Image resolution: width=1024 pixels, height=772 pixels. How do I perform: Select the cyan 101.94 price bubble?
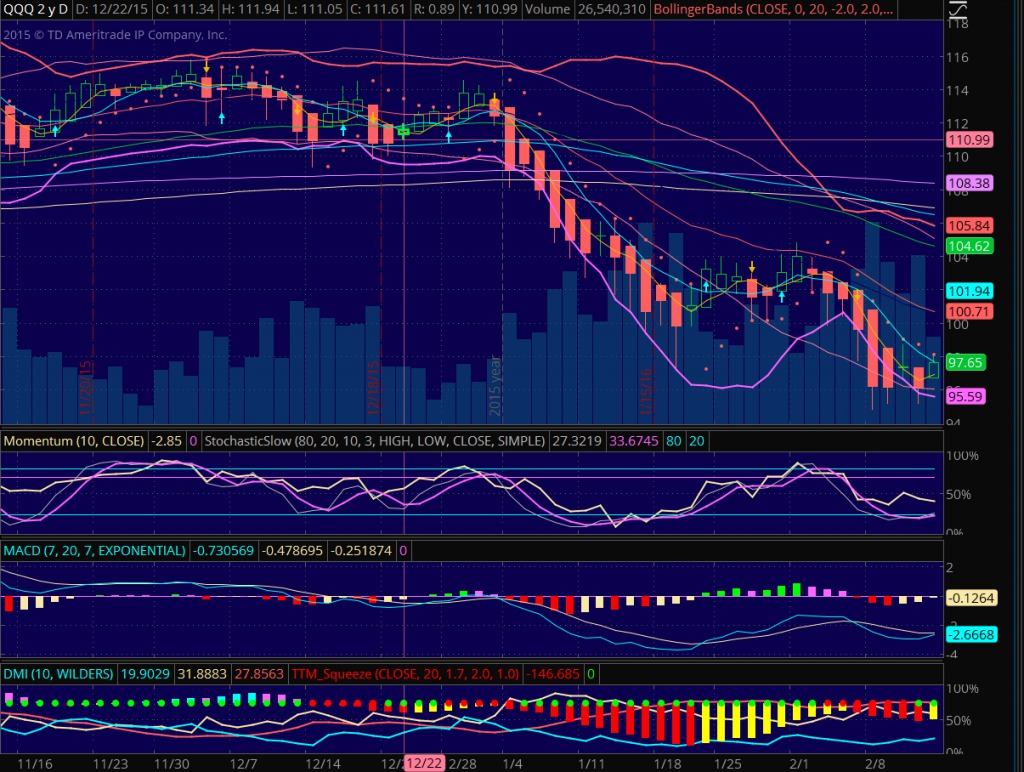click(967, 292)
